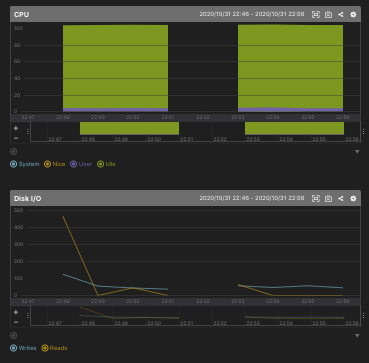
Task: Click the fit-to-view icon in CPU panel header
Action: tap(315, 14)
